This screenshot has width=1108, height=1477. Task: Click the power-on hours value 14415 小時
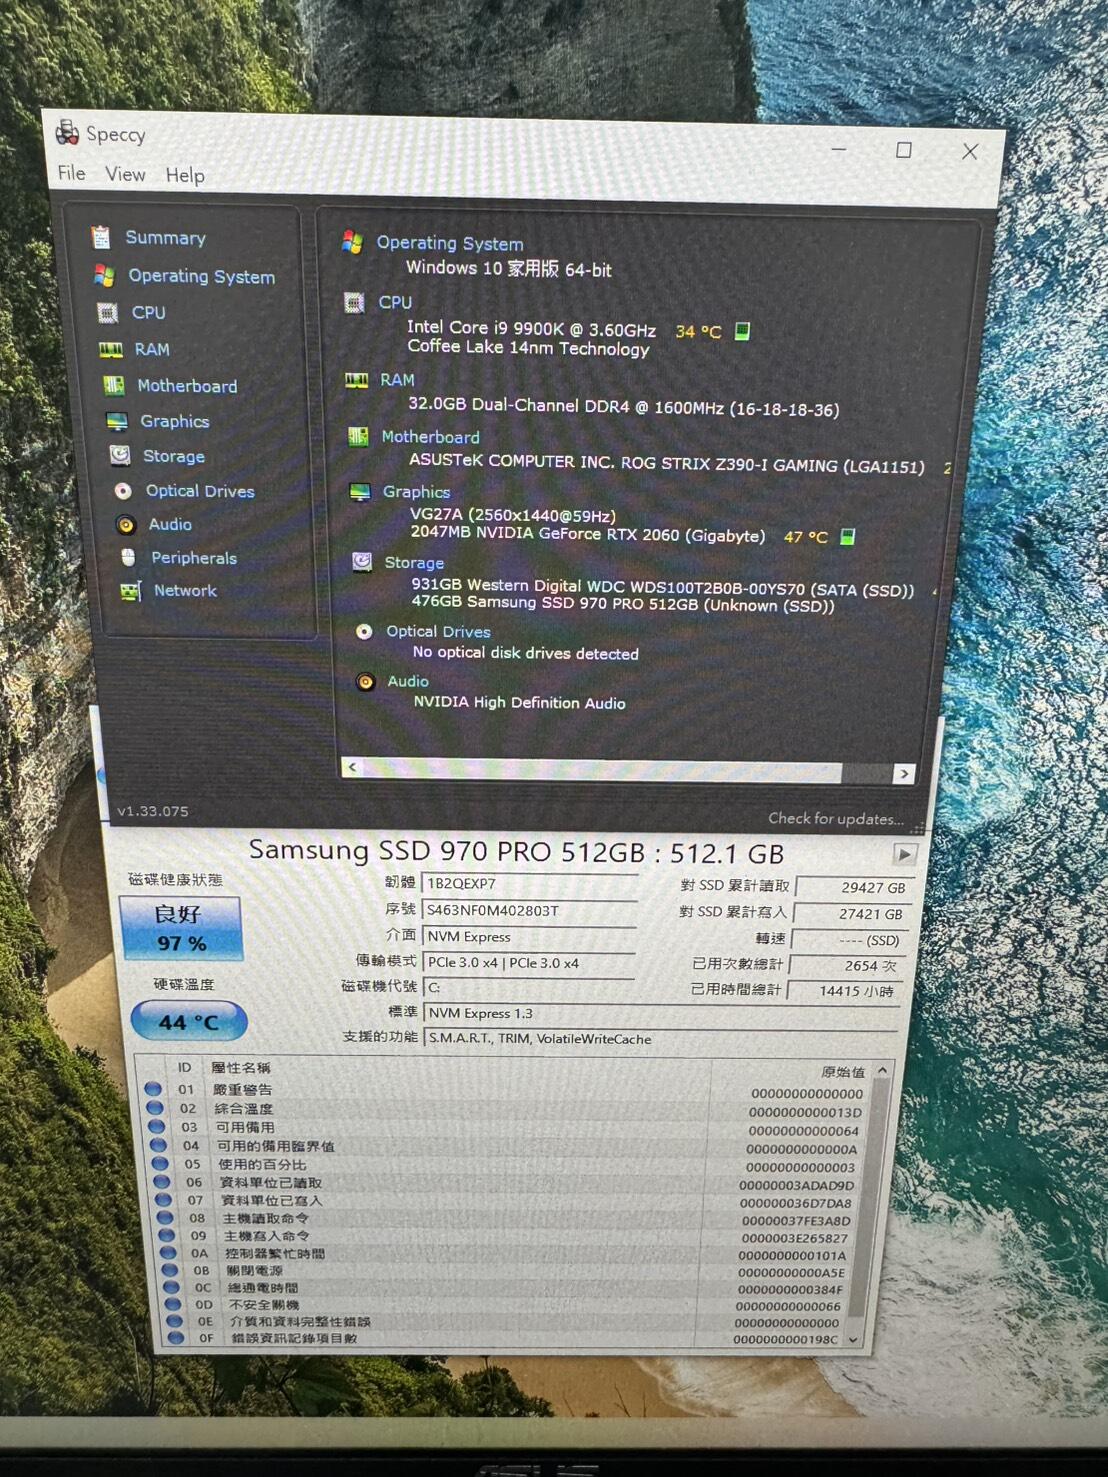(x=844, y=991)
